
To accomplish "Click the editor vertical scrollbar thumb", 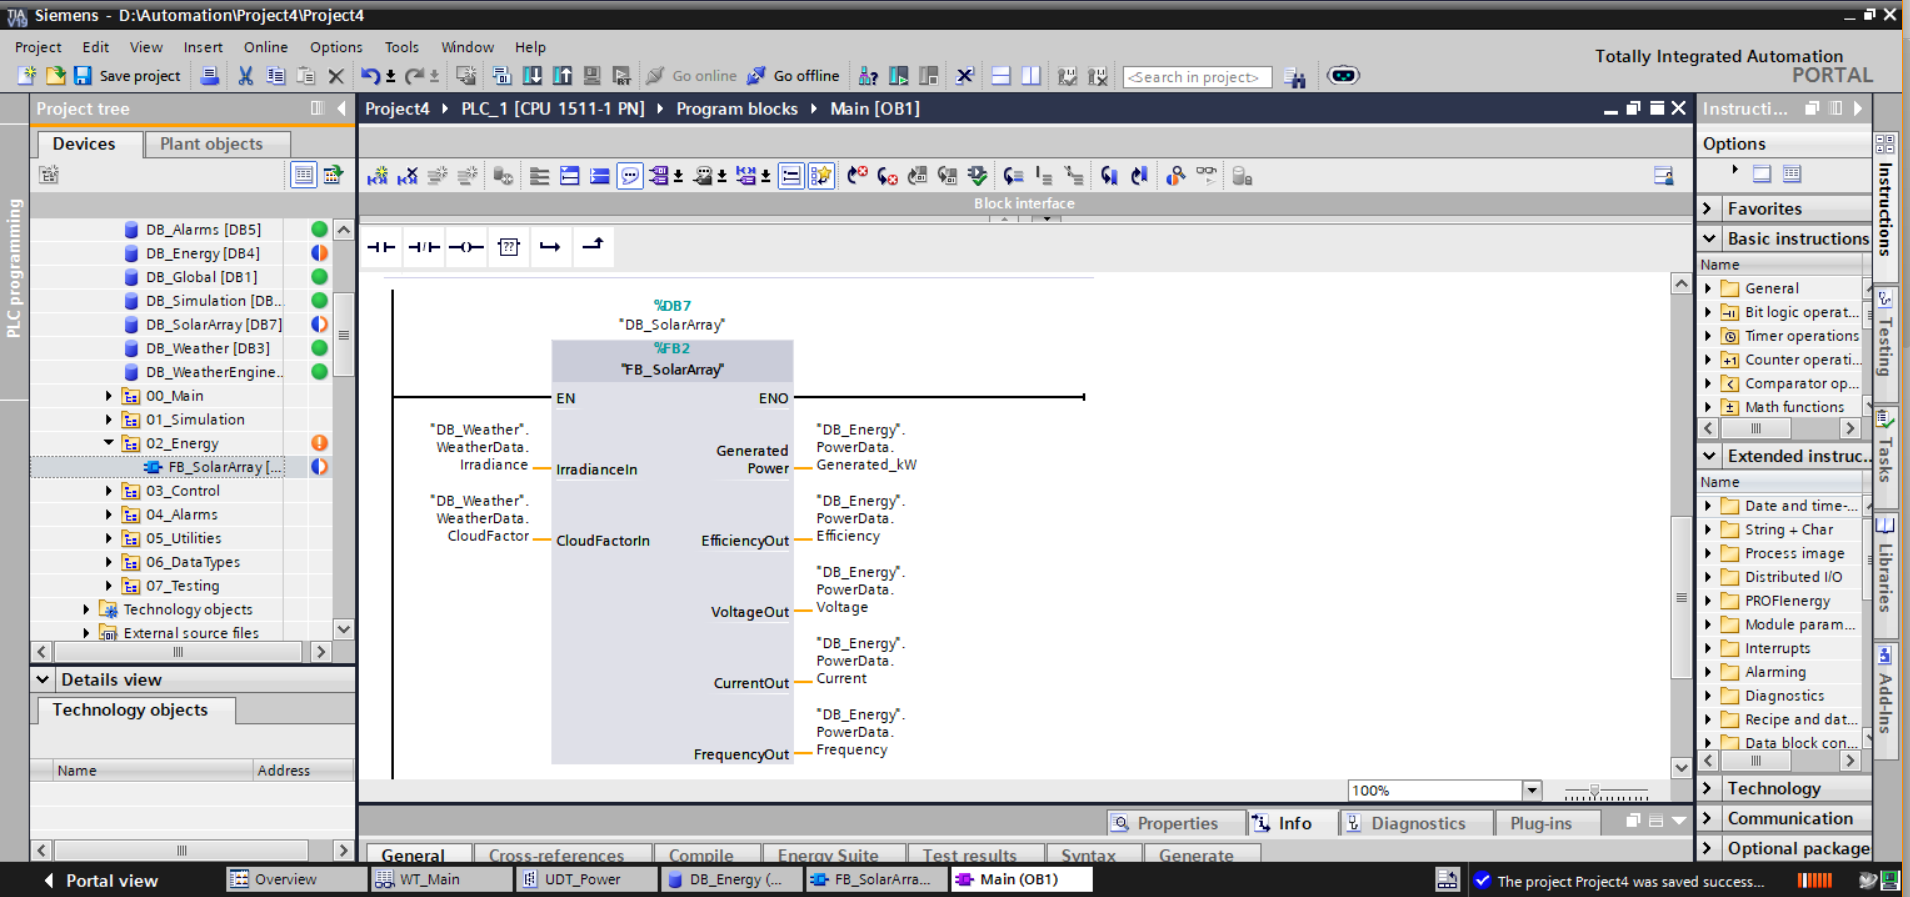I will (x=1681, y=598).
